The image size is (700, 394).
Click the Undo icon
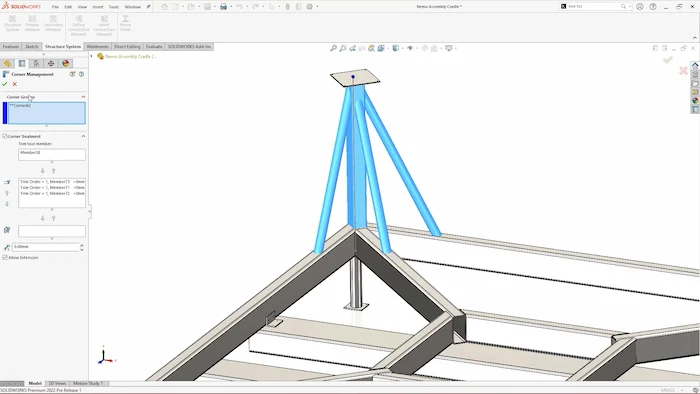point(239,7)
